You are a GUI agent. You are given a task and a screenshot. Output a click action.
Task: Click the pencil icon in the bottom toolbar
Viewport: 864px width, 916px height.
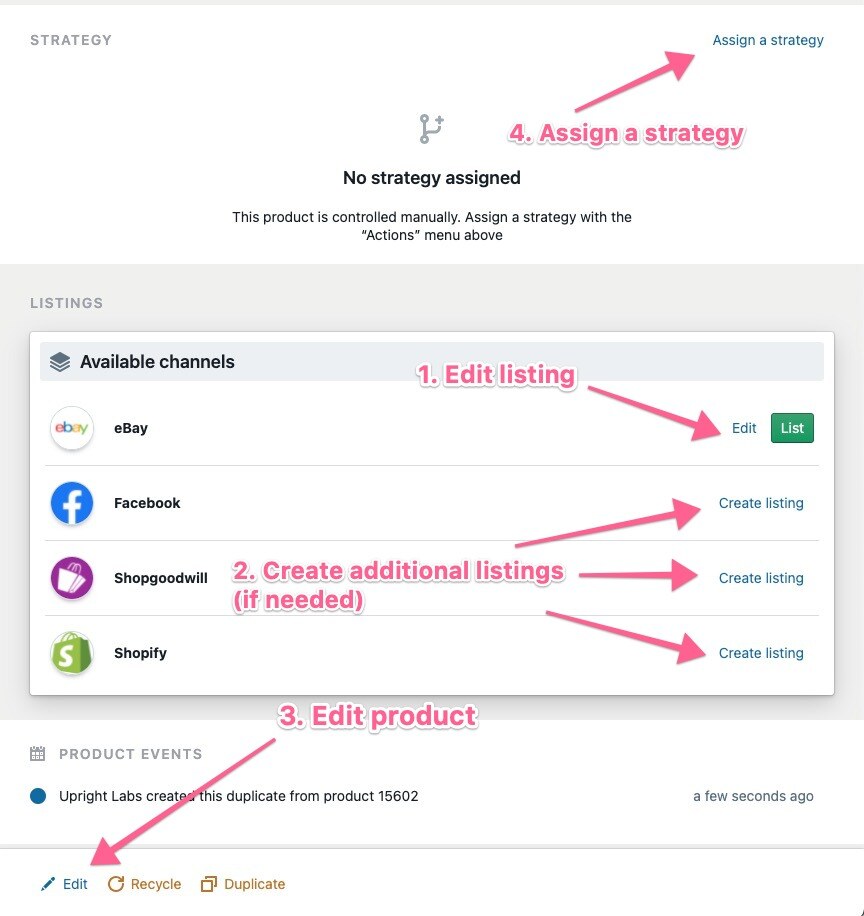(x=48, y=884)
